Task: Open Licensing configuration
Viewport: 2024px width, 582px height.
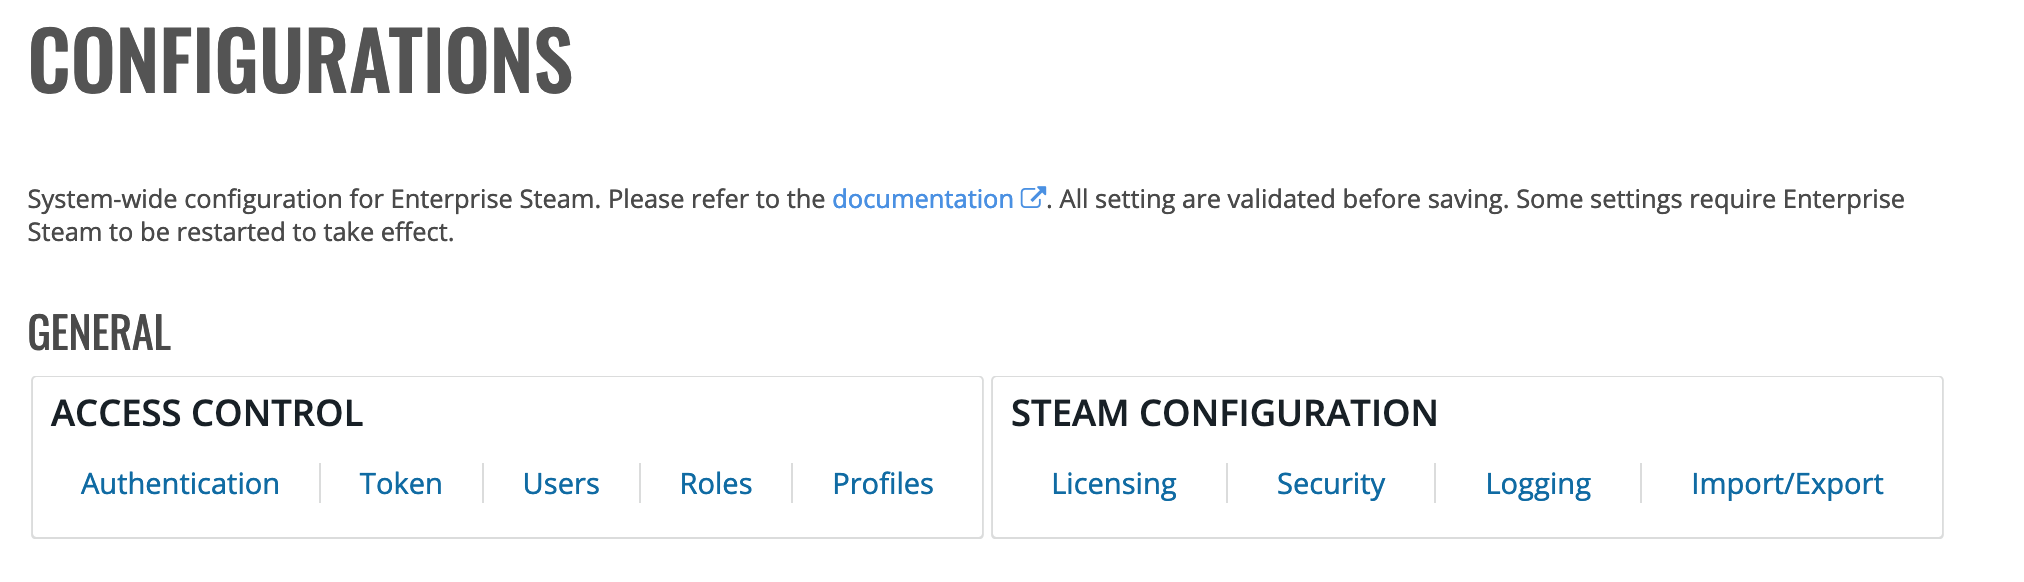Action: tap(1114, 484)
